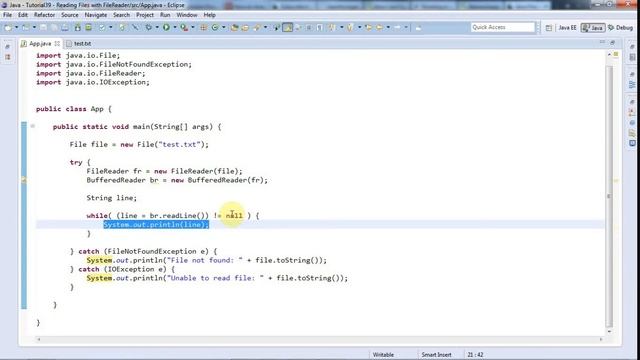640x360 pixels.
Task: Click the Next Annotation toolbar icon
Action: (x=332, y=27)
